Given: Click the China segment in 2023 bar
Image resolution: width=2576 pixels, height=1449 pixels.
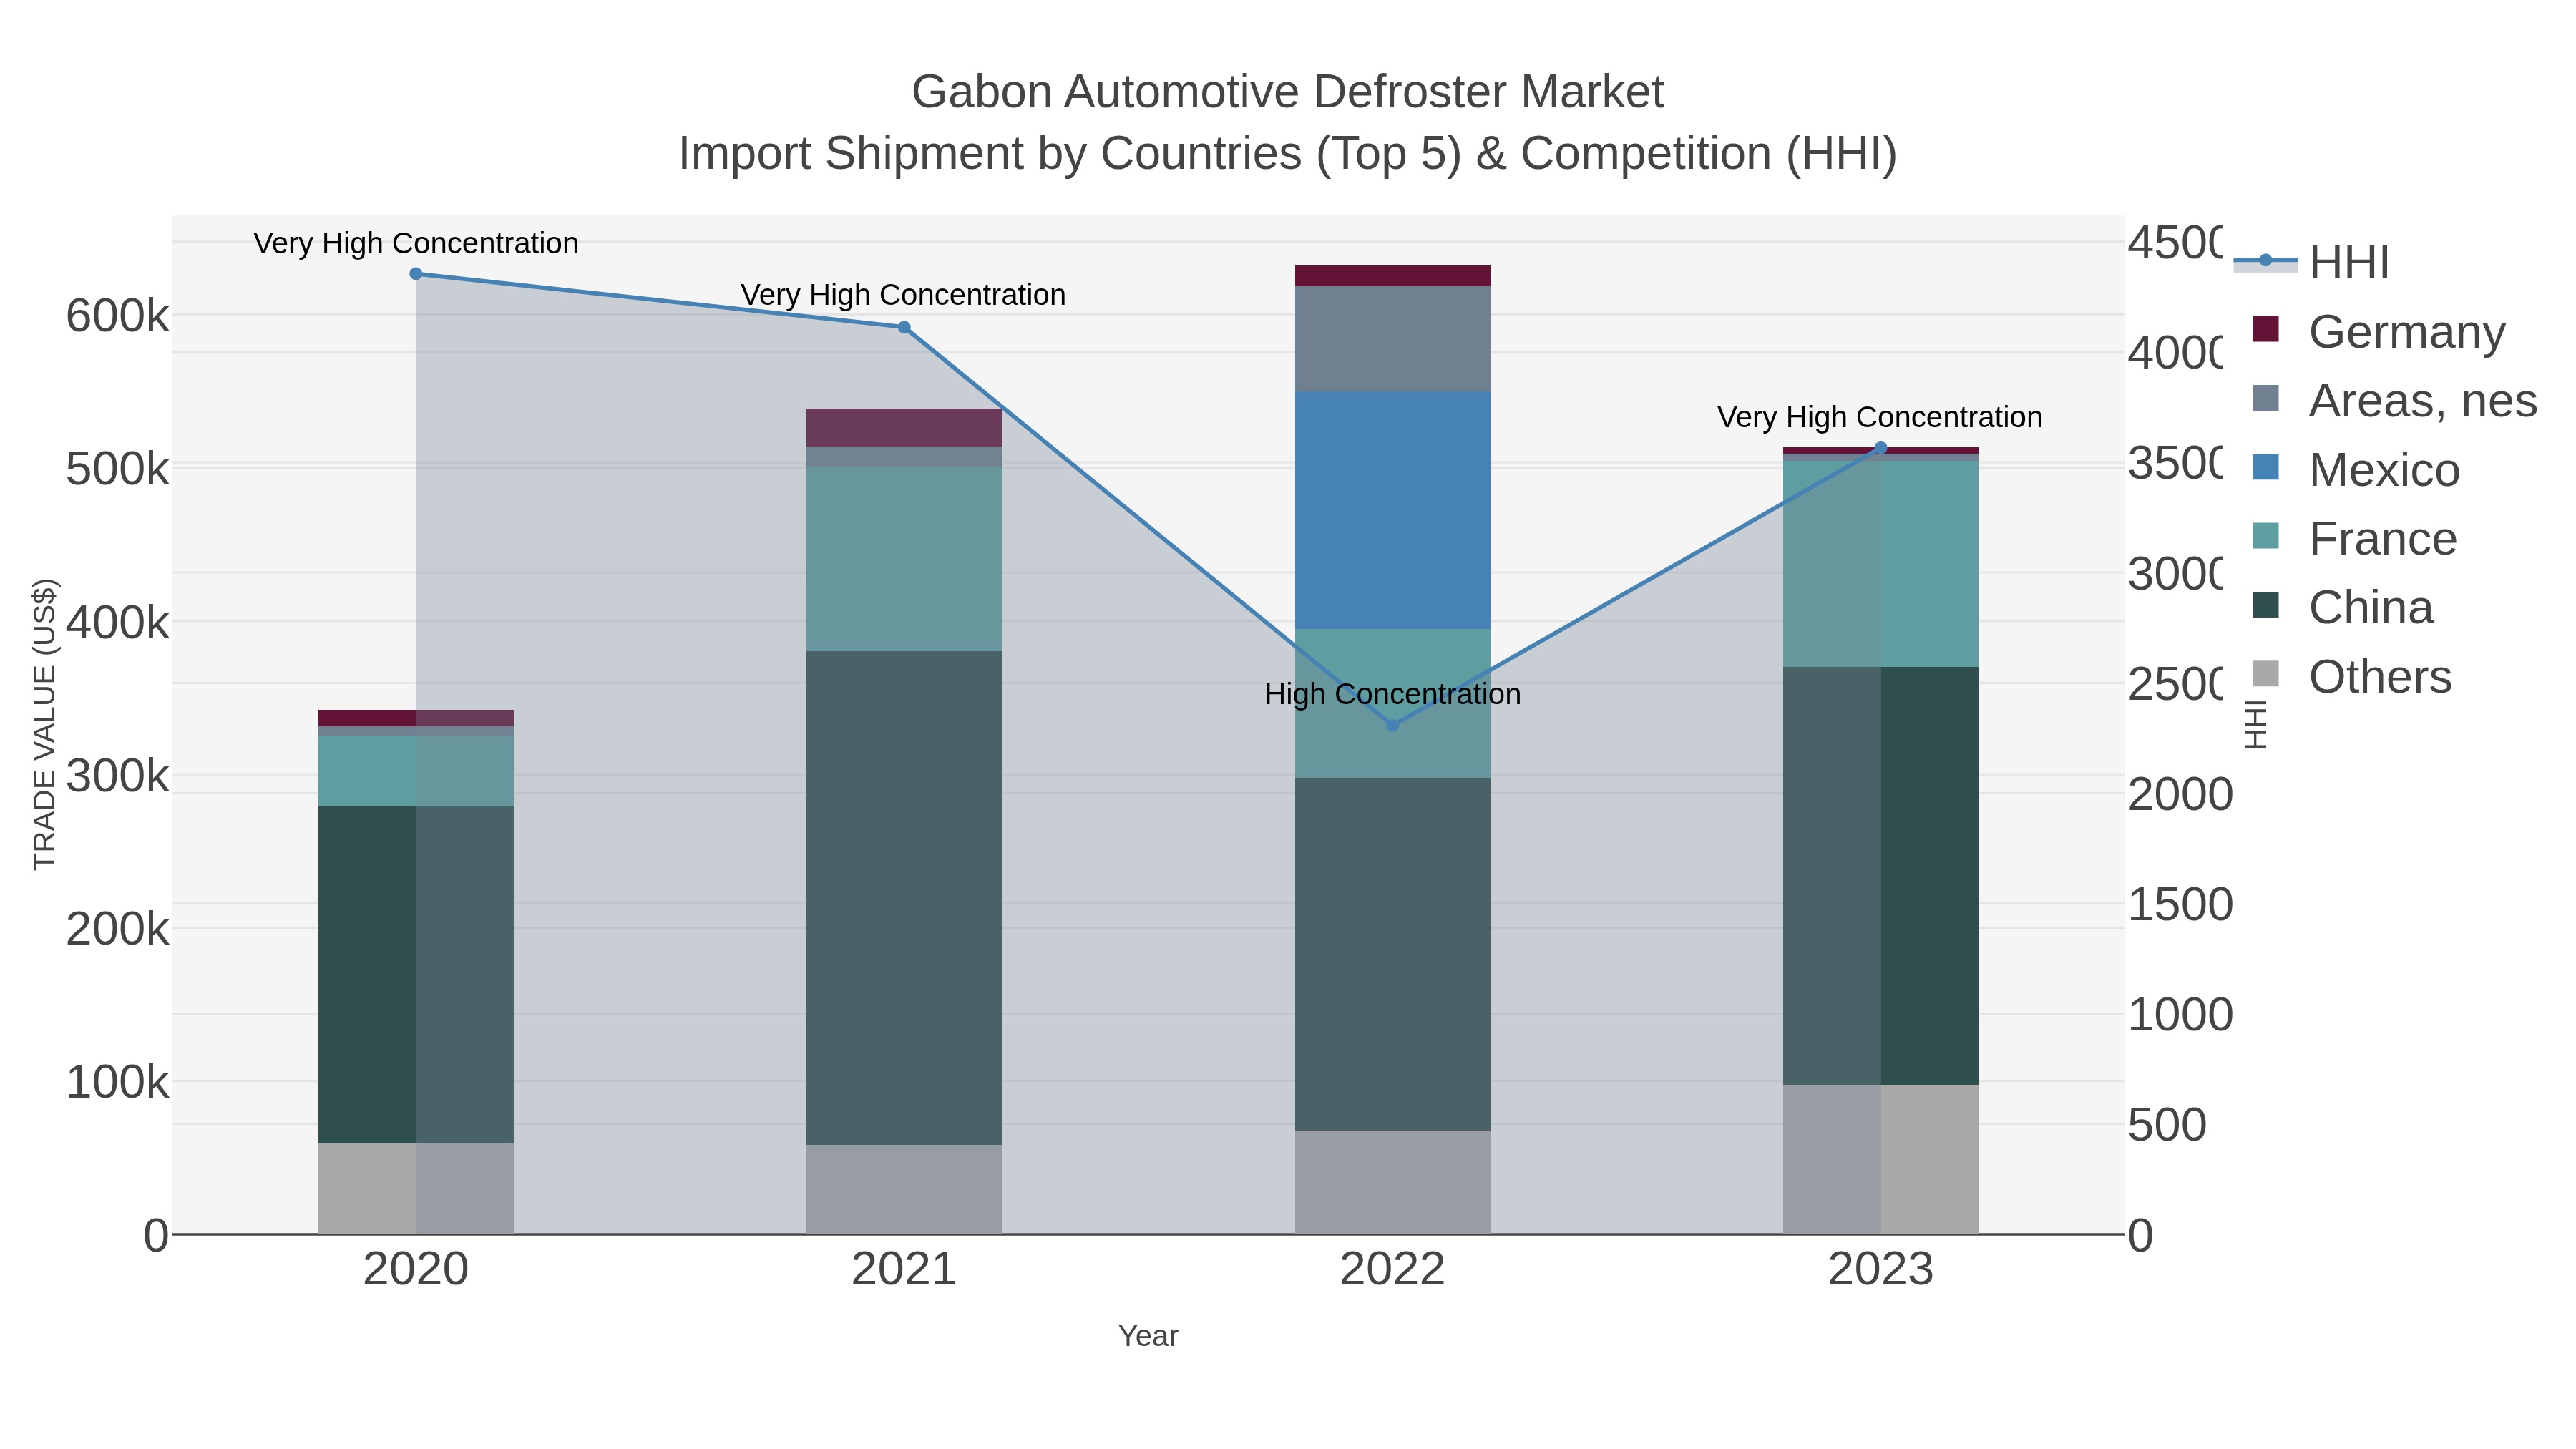Looking at the screenshot, I should [1881, 876].
